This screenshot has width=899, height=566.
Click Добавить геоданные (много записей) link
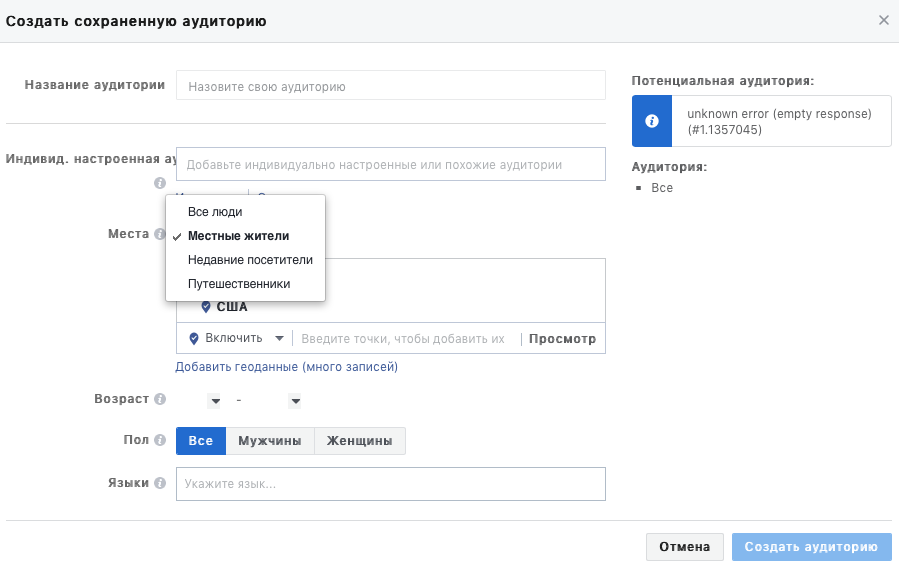[287, 367]
